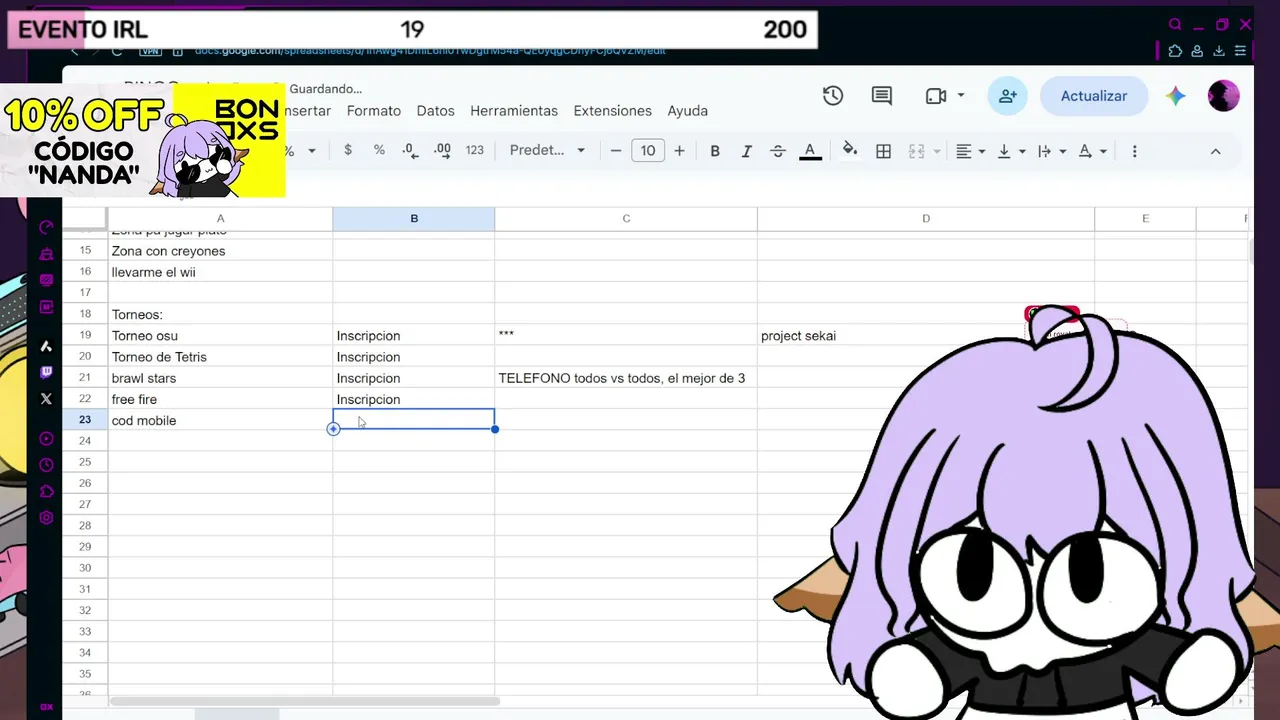This screenshot has width=1280, height=720.
Task: Open the horizontal align dropdown
Action: [970, 151]
